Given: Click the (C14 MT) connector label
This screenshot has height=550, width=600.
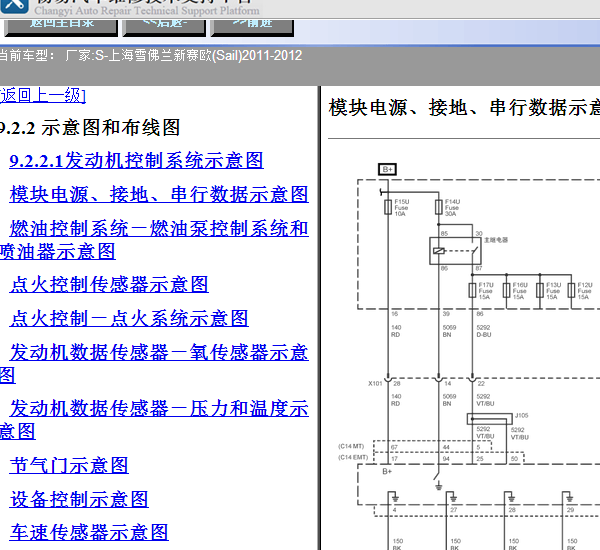Looking at the screenshot, I should 351,446.
